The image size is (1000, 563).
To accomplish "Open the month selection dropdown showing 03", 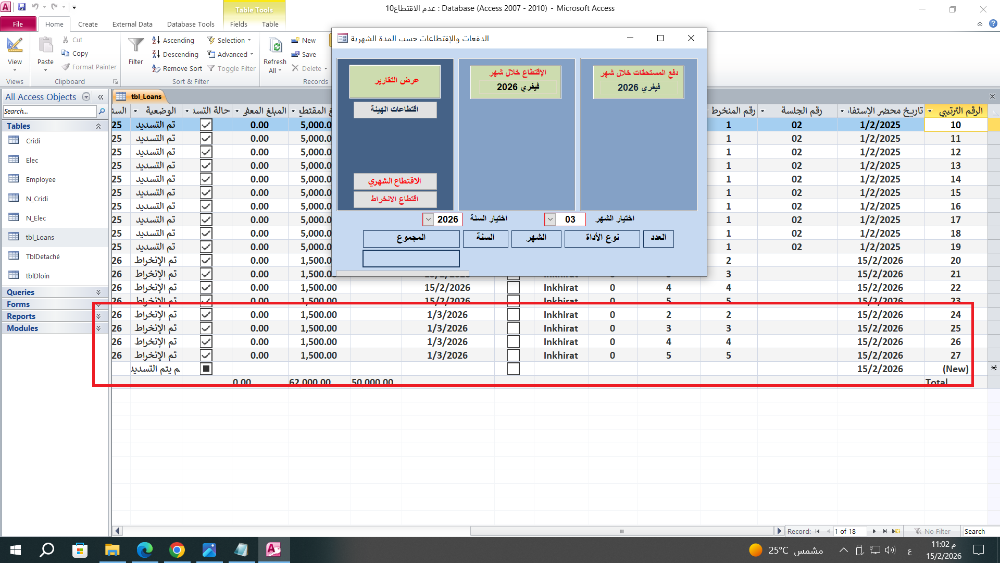I will [550, 219].
